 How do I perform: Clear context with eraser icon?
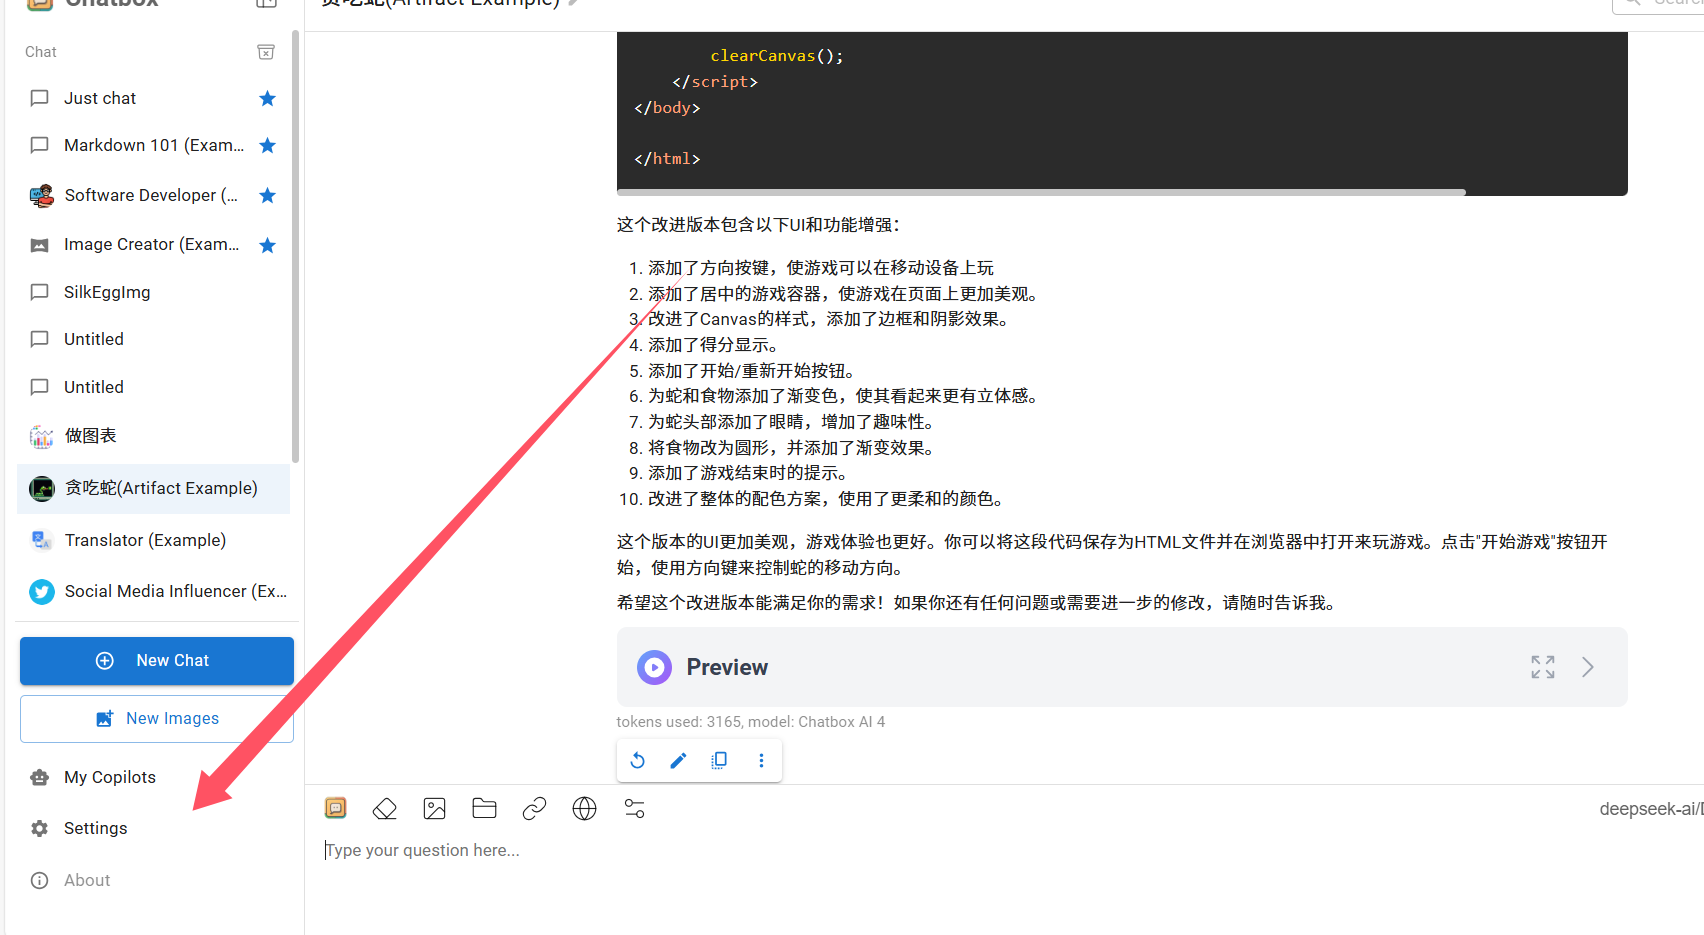pyautogui.click(x=385, y=808)
